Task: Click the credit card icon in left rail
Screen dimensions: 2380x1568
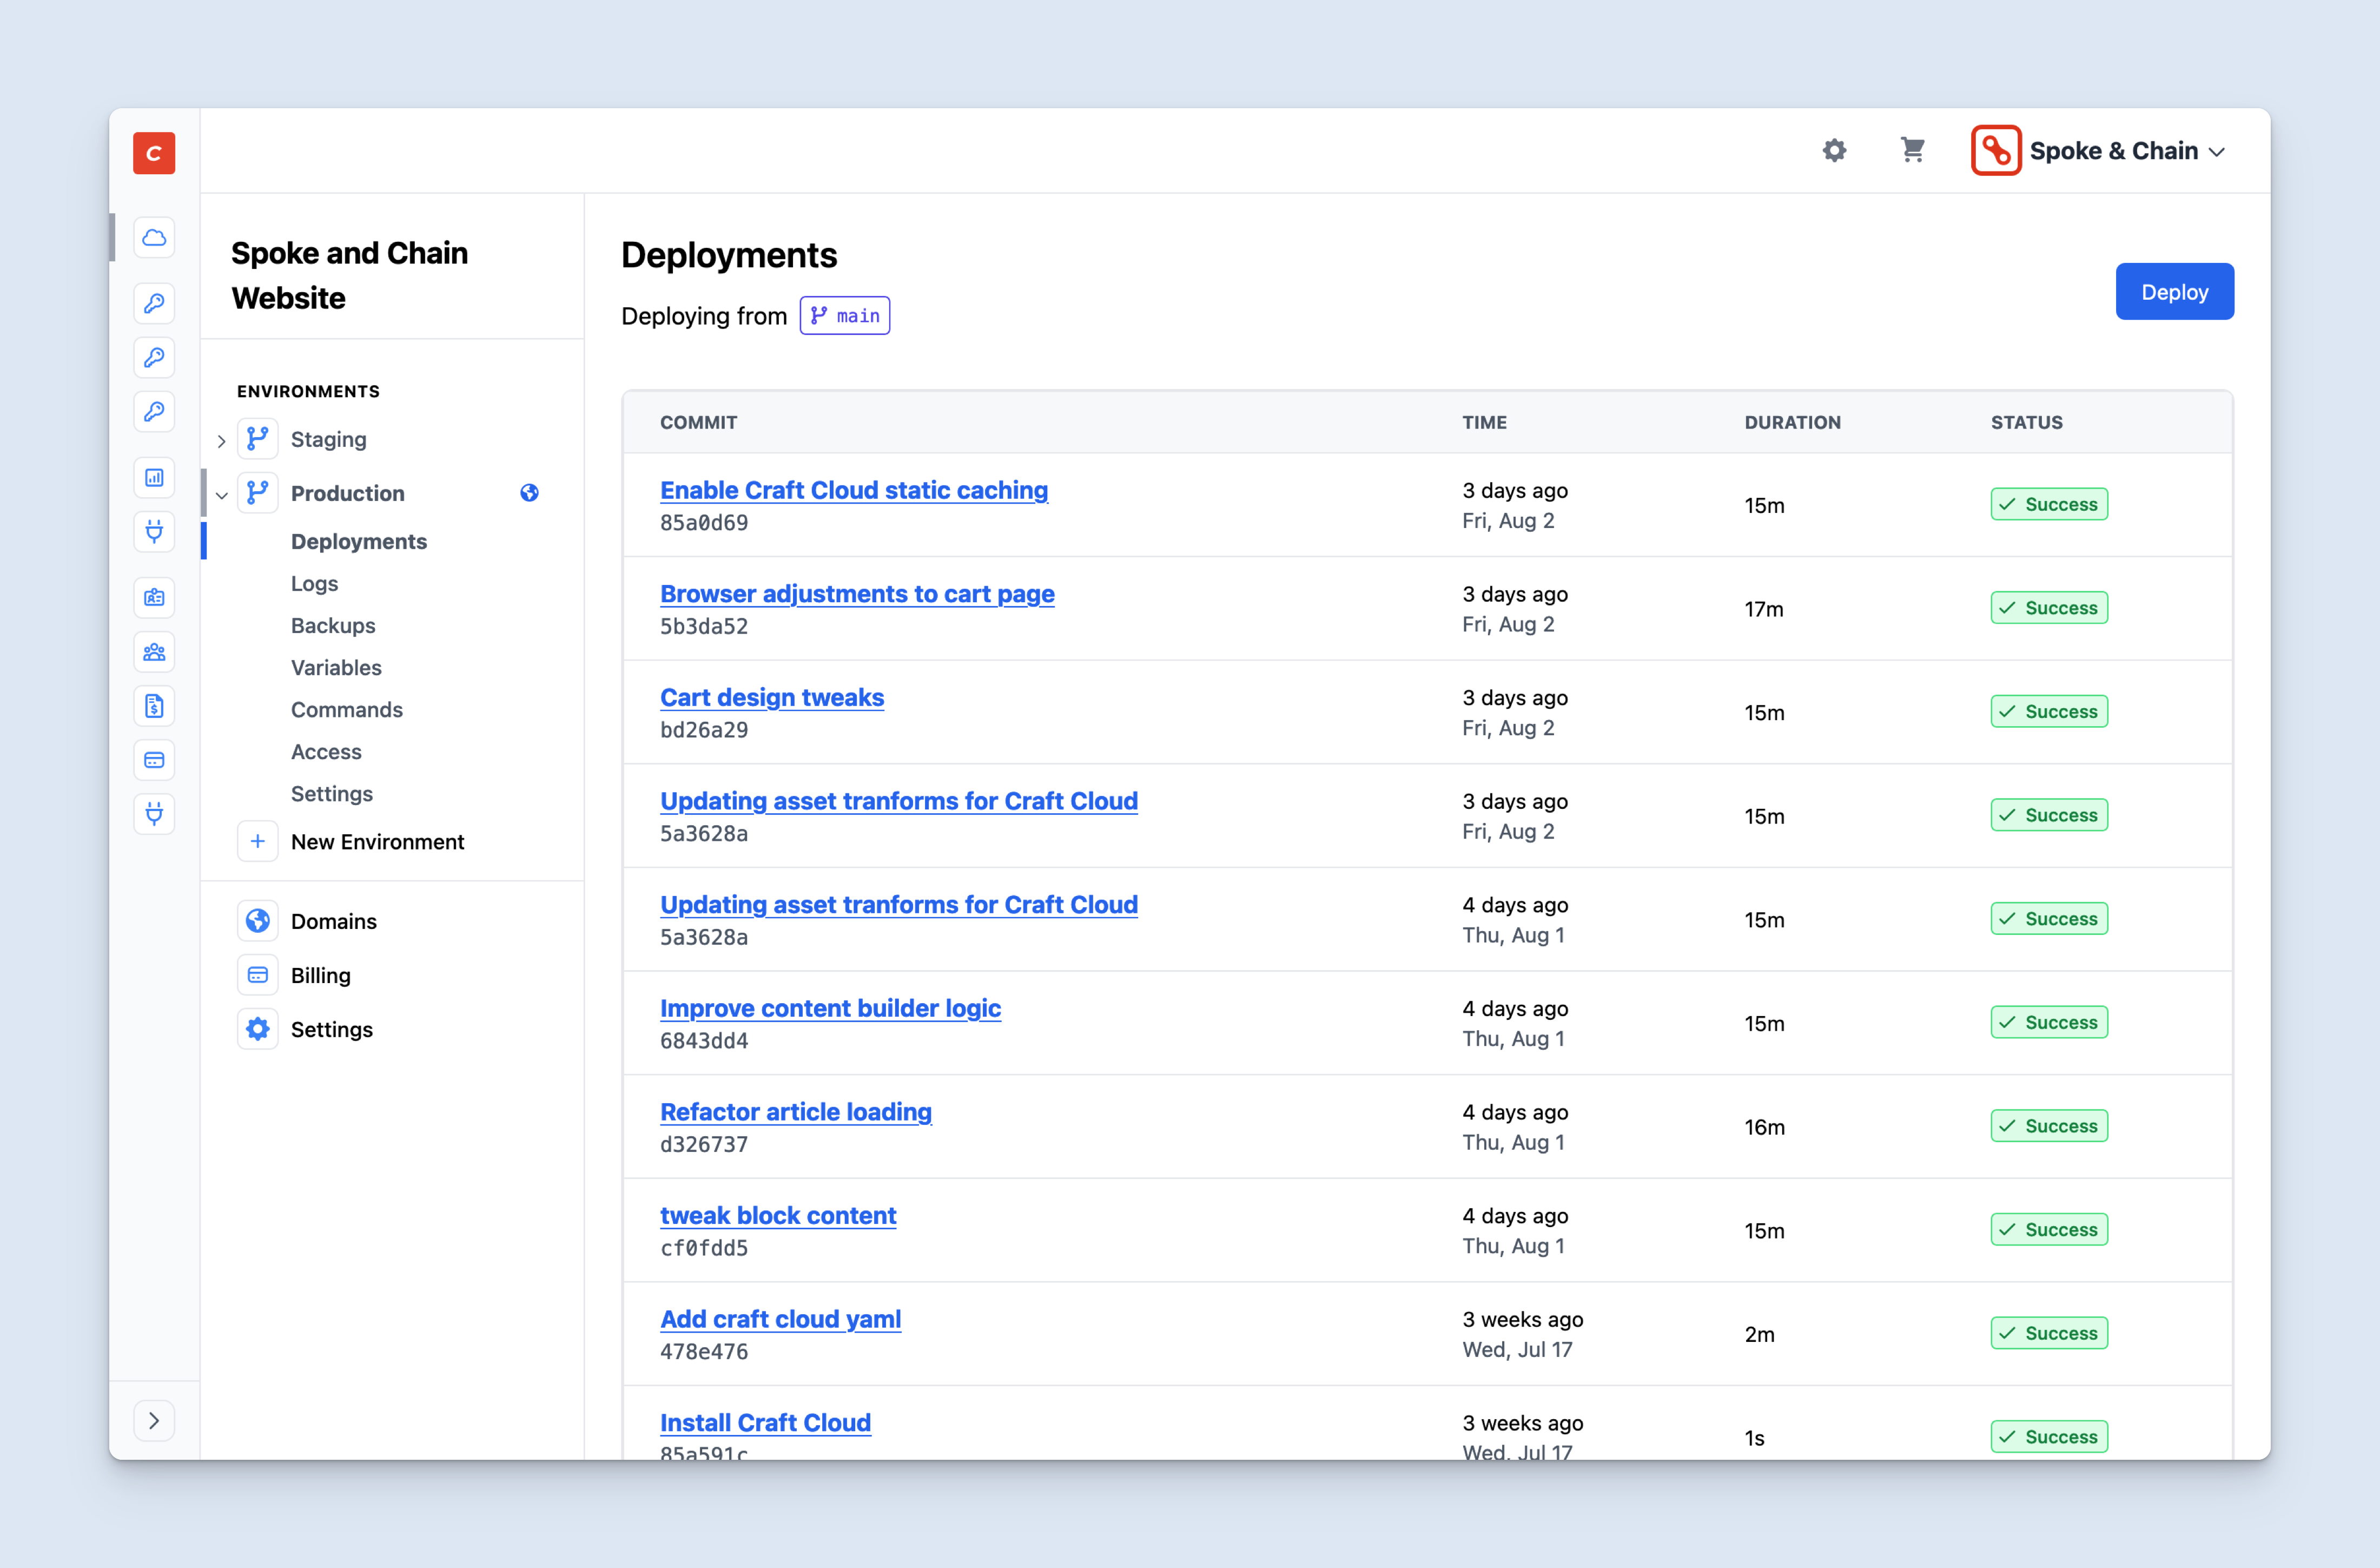Action: tap(154, 760)
